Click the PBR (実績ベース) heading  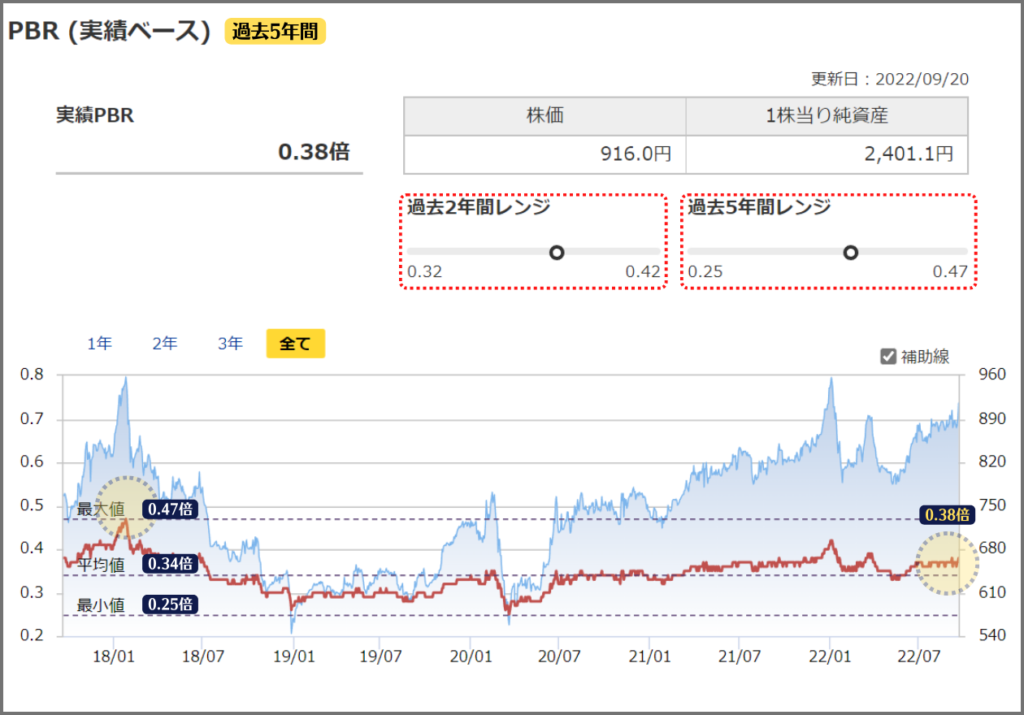coord(110,31)
